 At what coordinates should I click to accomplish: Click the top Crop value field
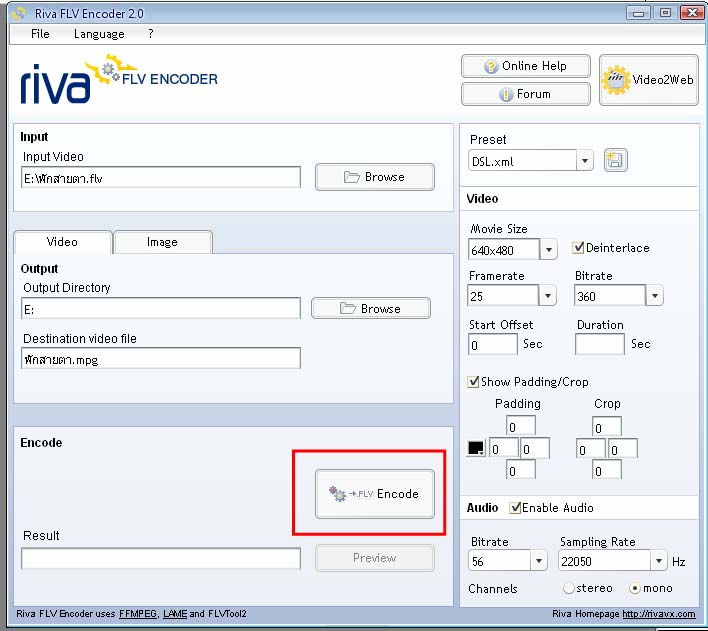tap(606, 426)
